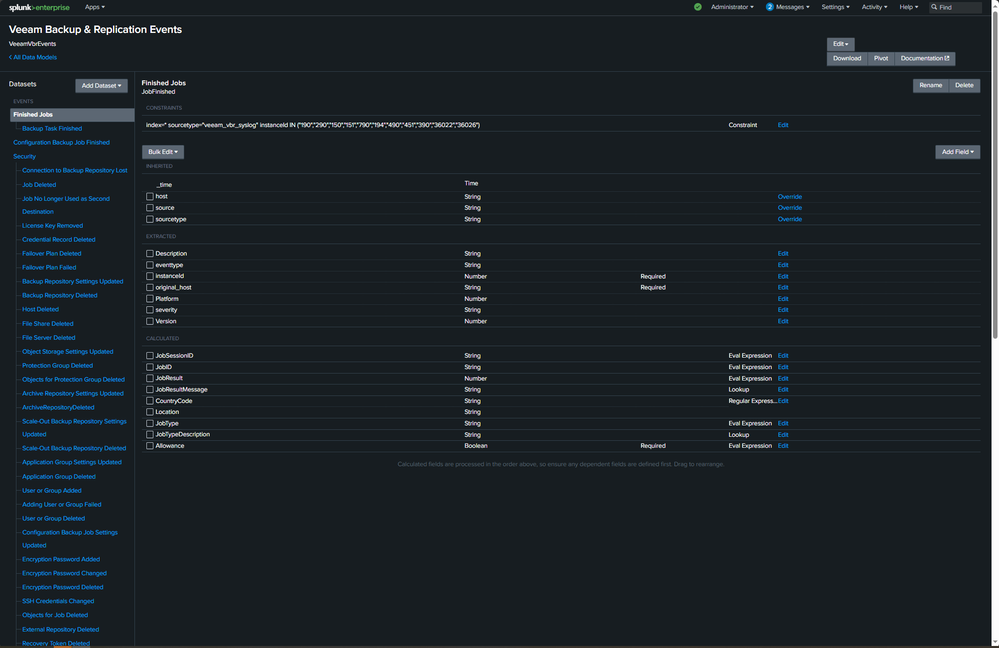Screen dimensions: 999x648
Task: Override the inherited sourcetype field
Action: (789, 219)
